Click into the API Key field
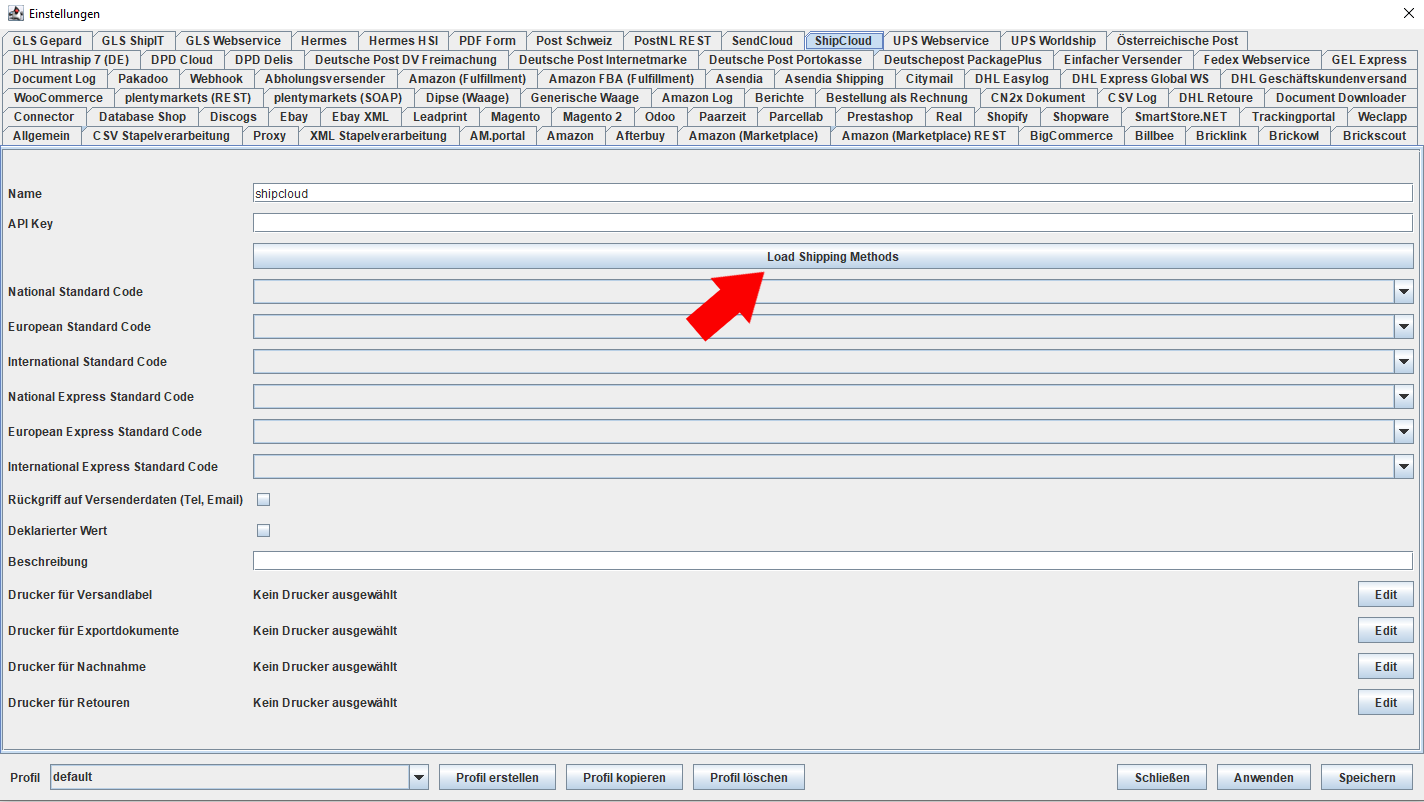Image resolution: width=1424 pixels, height=802 pixels. [x=833, y=223]
